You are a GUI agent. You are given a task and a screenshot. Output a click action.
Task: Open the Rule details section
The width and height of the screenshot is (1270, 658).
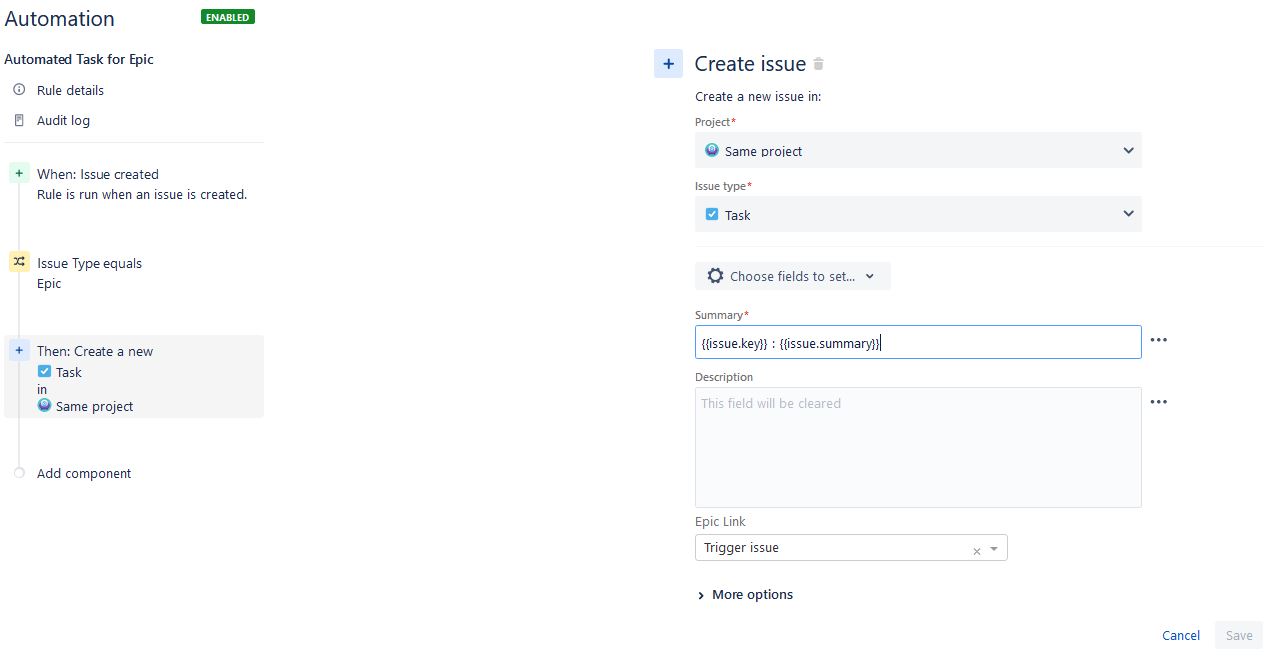point(70,90)
